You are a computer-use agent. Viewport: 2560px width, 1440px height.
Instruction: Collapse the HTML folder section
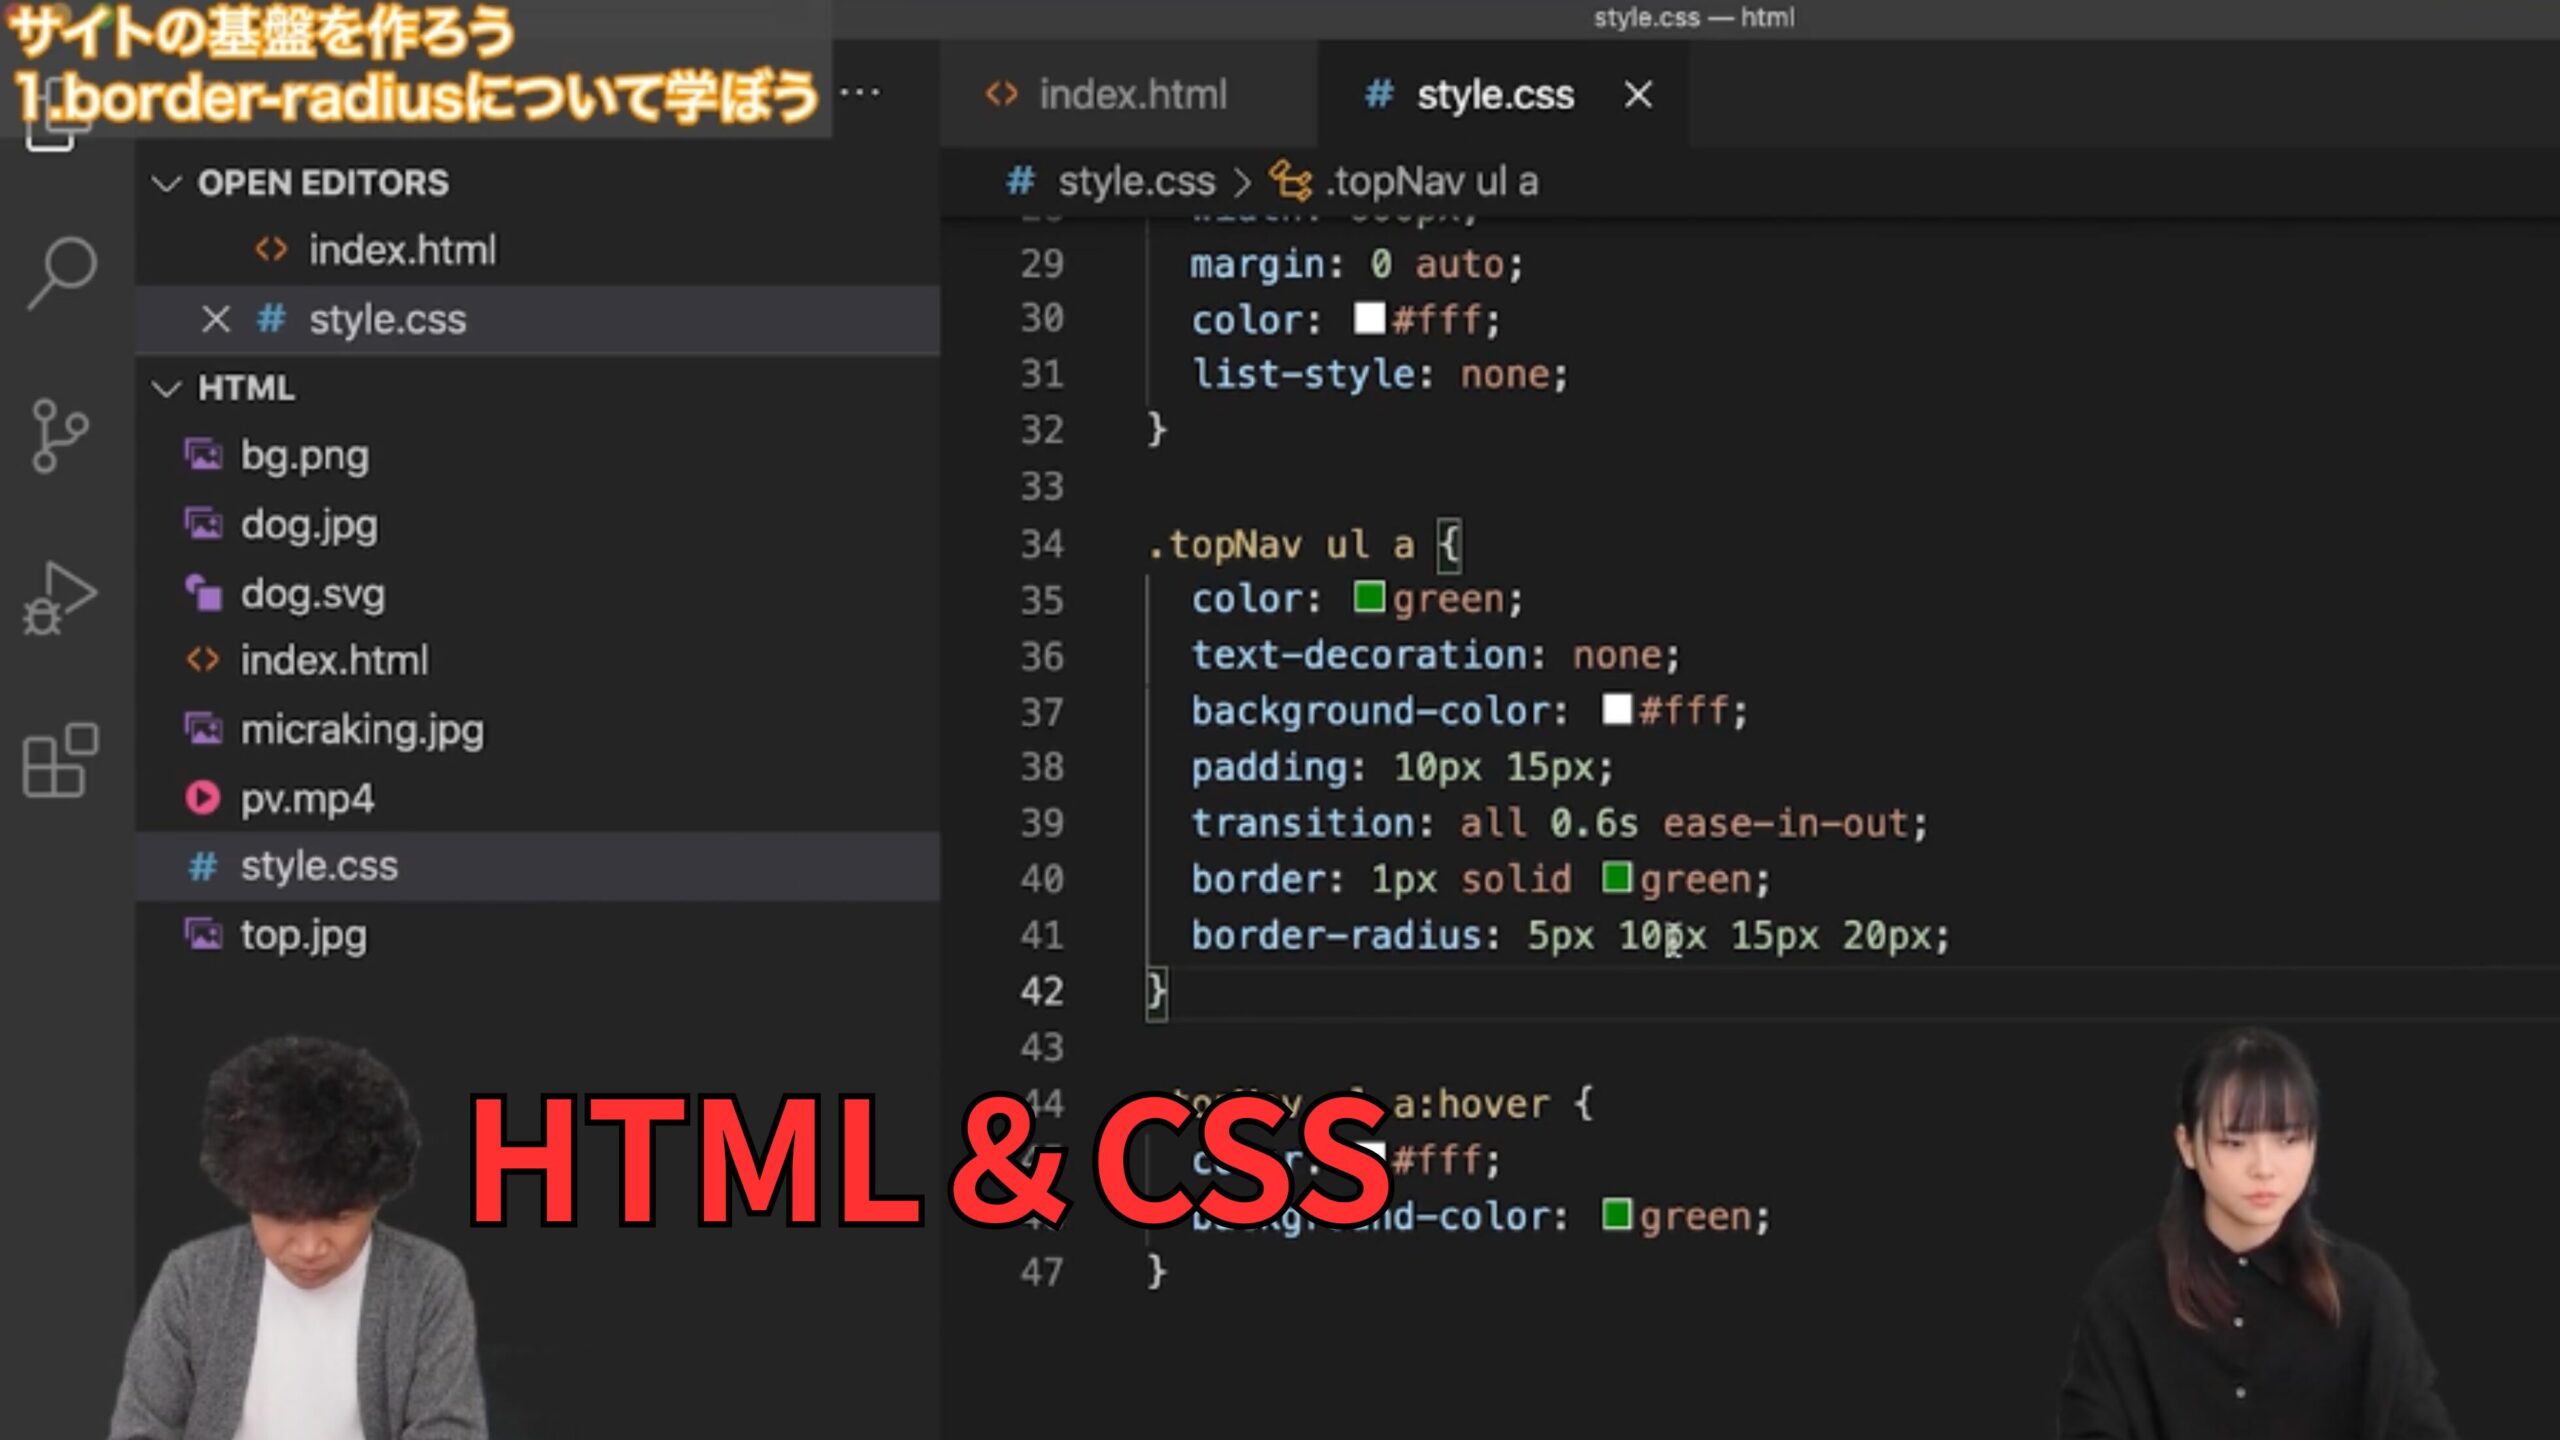click(165, 388)
